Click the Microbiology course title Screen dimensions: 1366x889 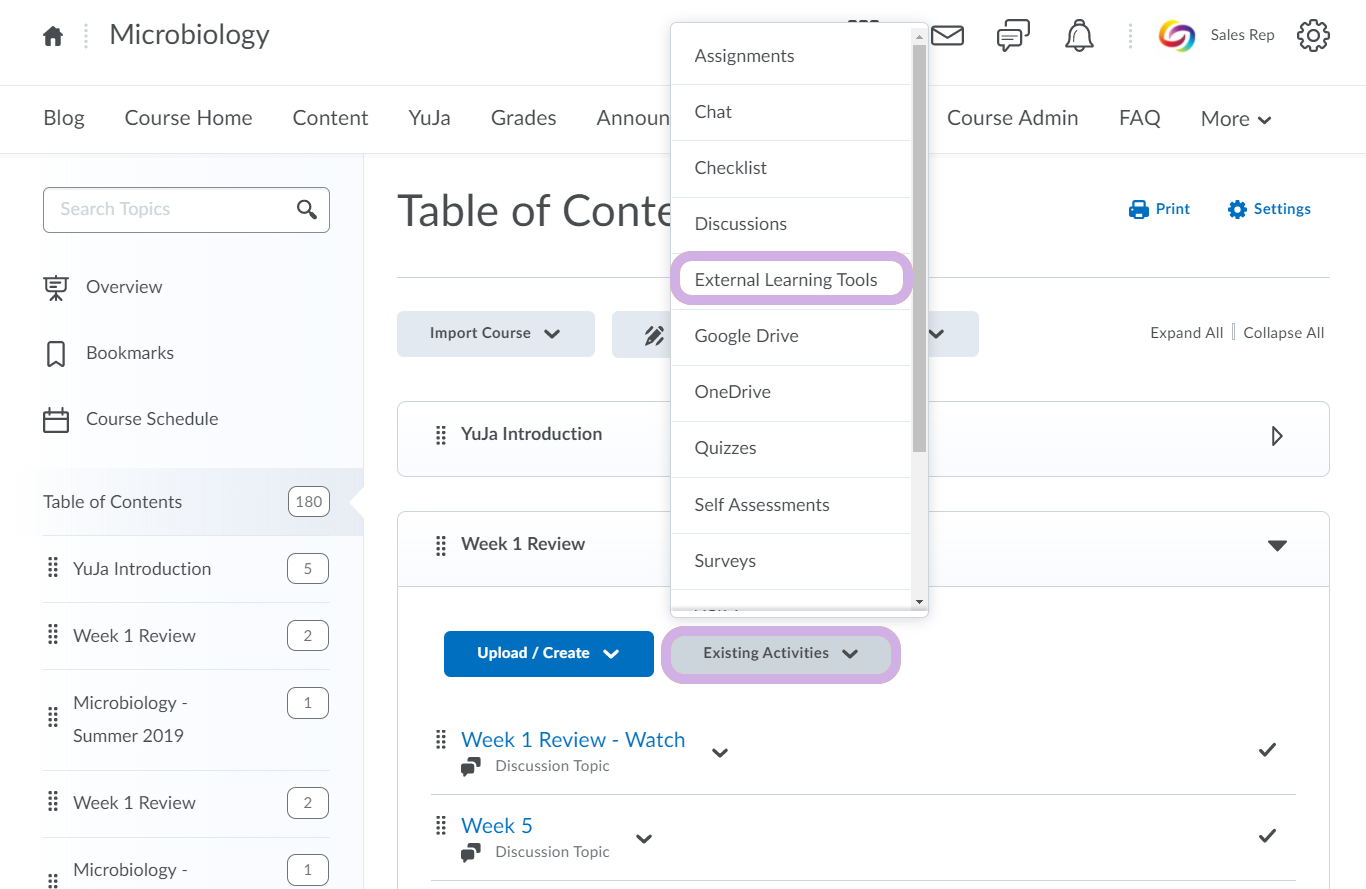(189, 35)
